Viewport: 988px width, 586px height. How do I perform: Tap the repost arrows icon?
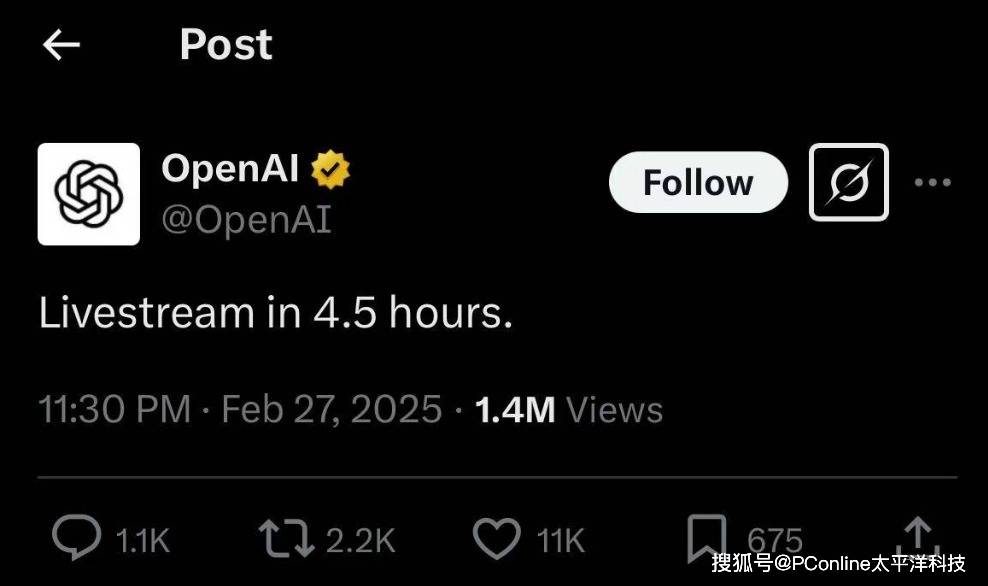click(x=285, y=540)
